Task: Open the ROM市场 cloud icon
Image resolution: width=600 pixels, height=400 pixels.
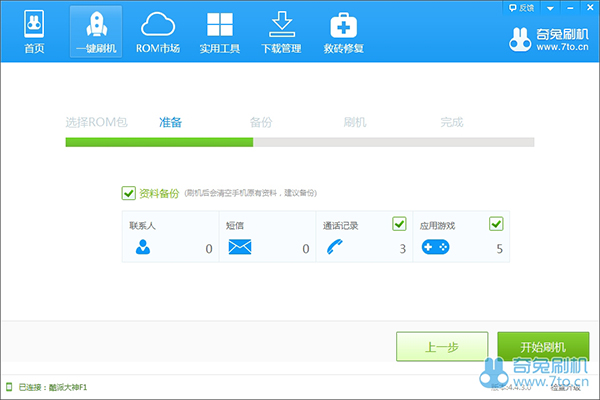Action: pyautogui.click(x=158, y=24)
